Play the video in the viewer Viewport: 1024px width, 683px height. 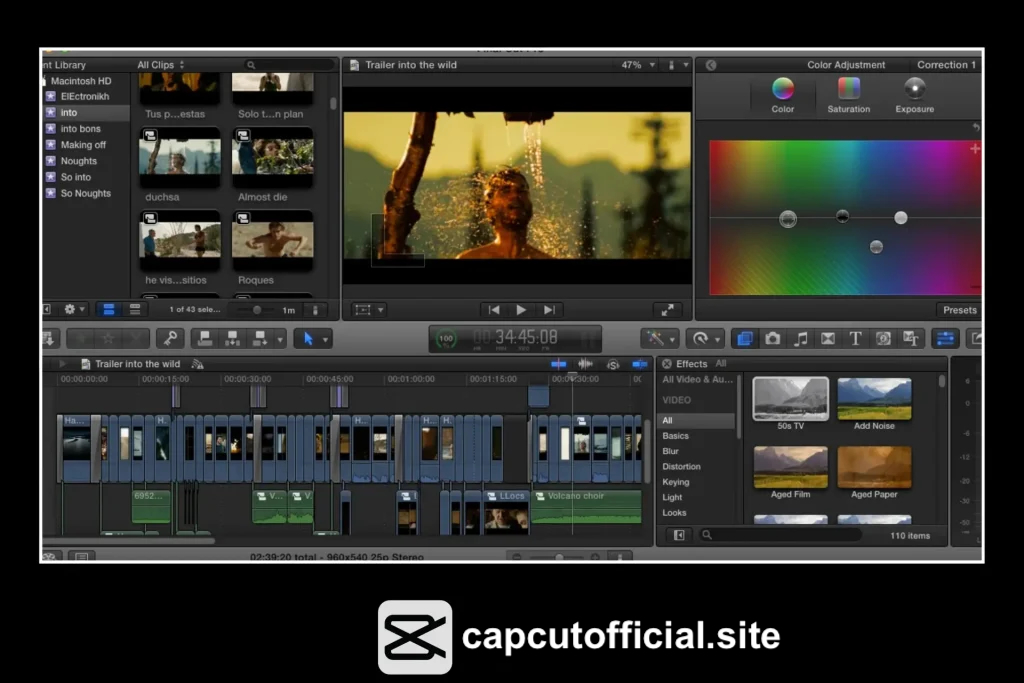click(x=521, y=309)
